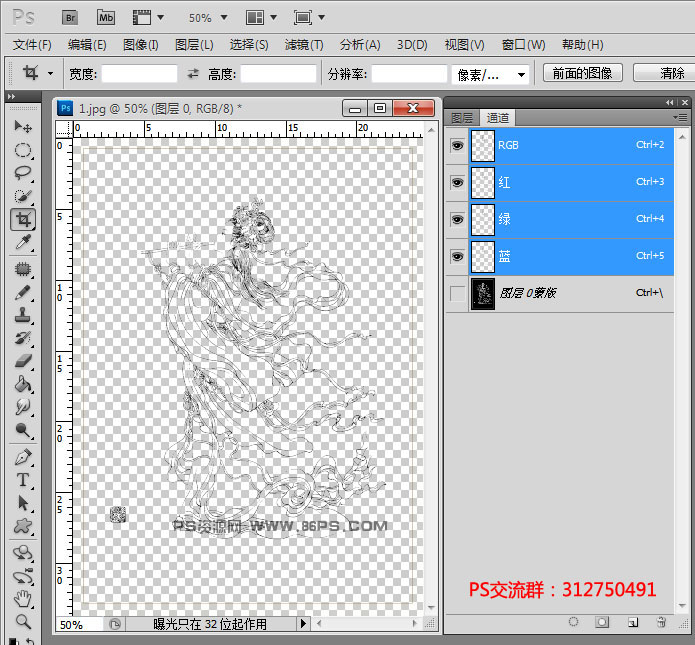
Task: Select the Eyedropper tool
Action: [23, 242]
